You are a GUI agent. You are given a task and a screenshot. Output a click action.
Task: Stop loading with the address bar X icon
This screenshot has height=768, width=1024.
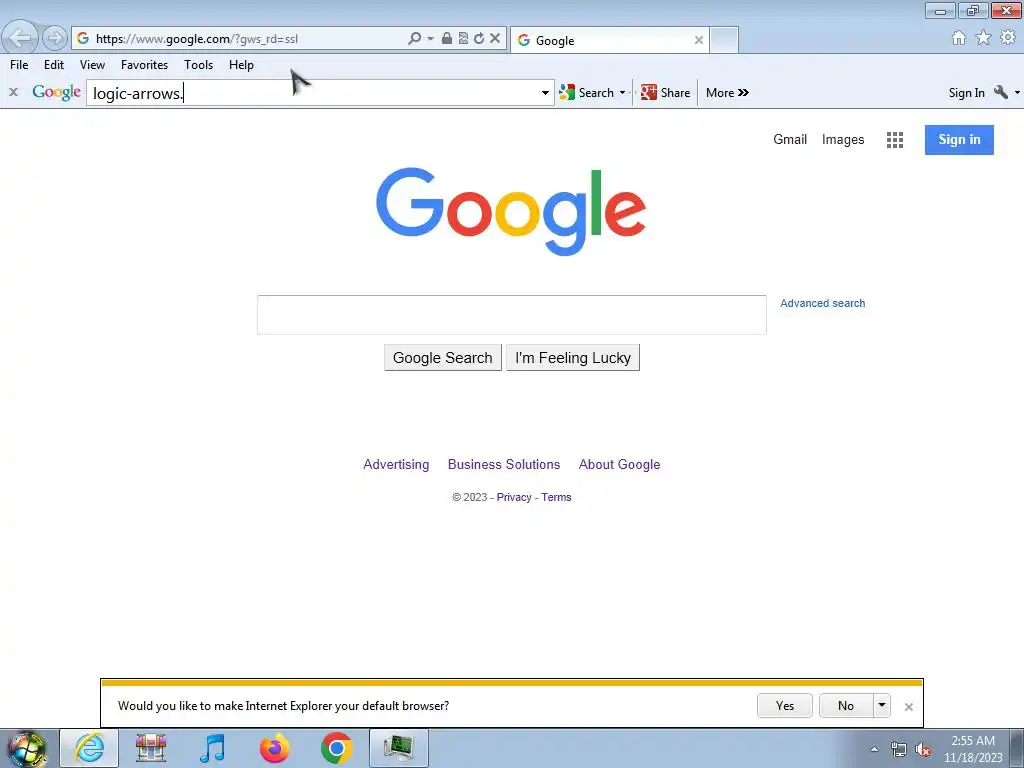(x=495, y=39)
